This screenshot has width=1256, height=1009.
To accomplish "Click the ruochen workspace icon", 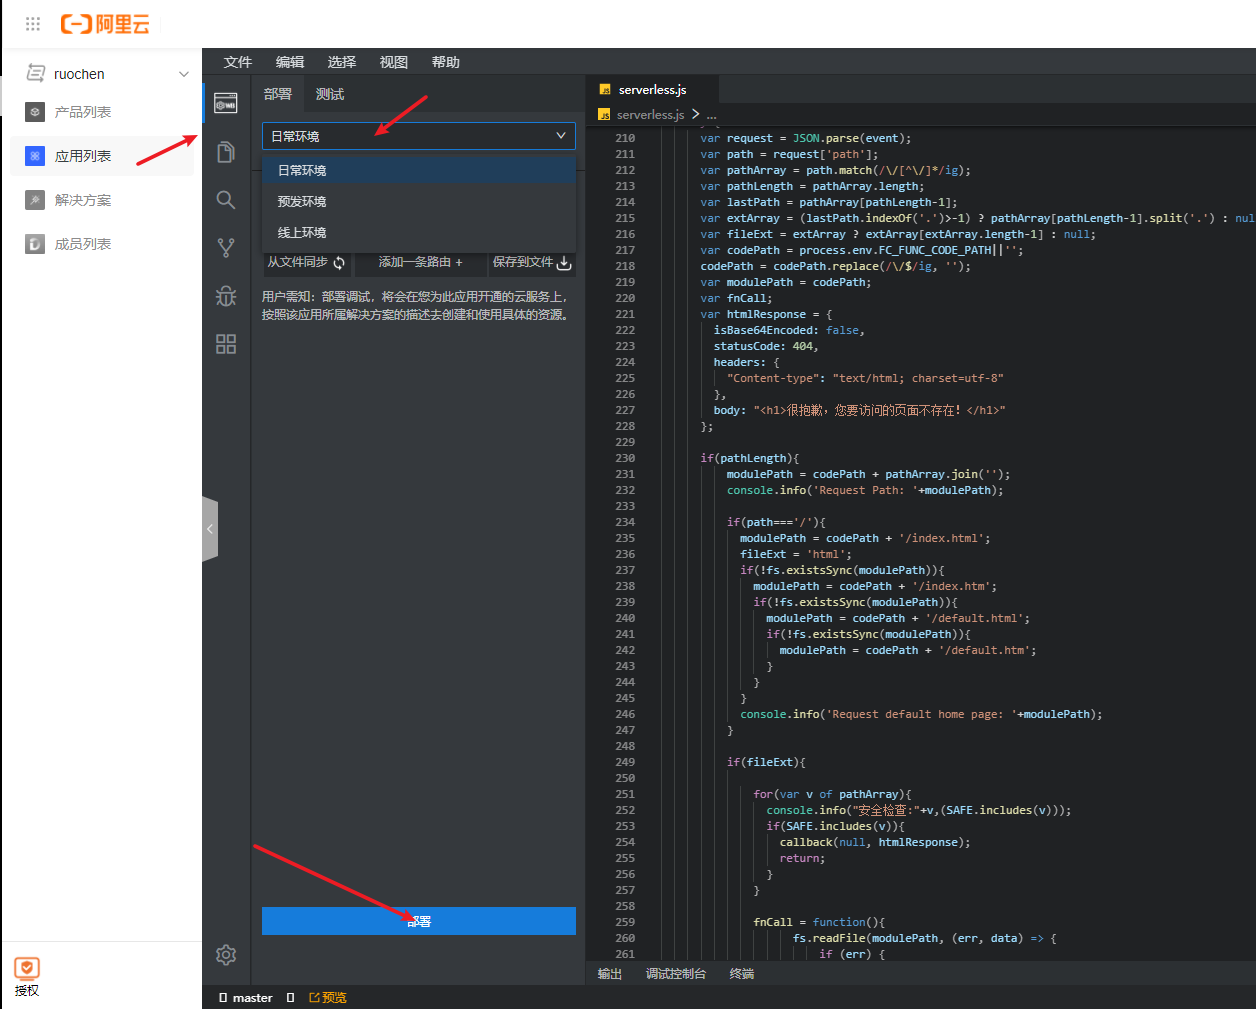I will coord(36,73).
